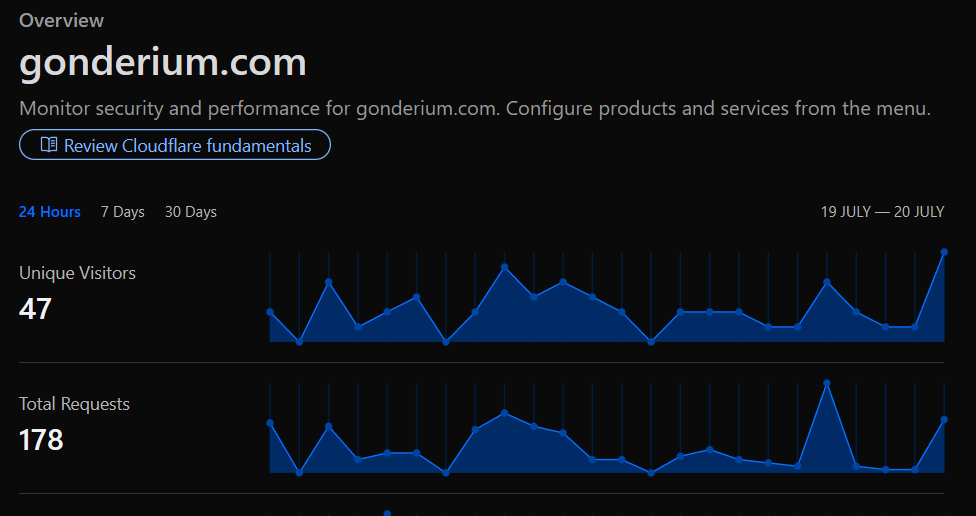Viewport: 976px width, 516px height.
Task: Click the last data point of Total Requests chart
Action: tap(944, 420)
